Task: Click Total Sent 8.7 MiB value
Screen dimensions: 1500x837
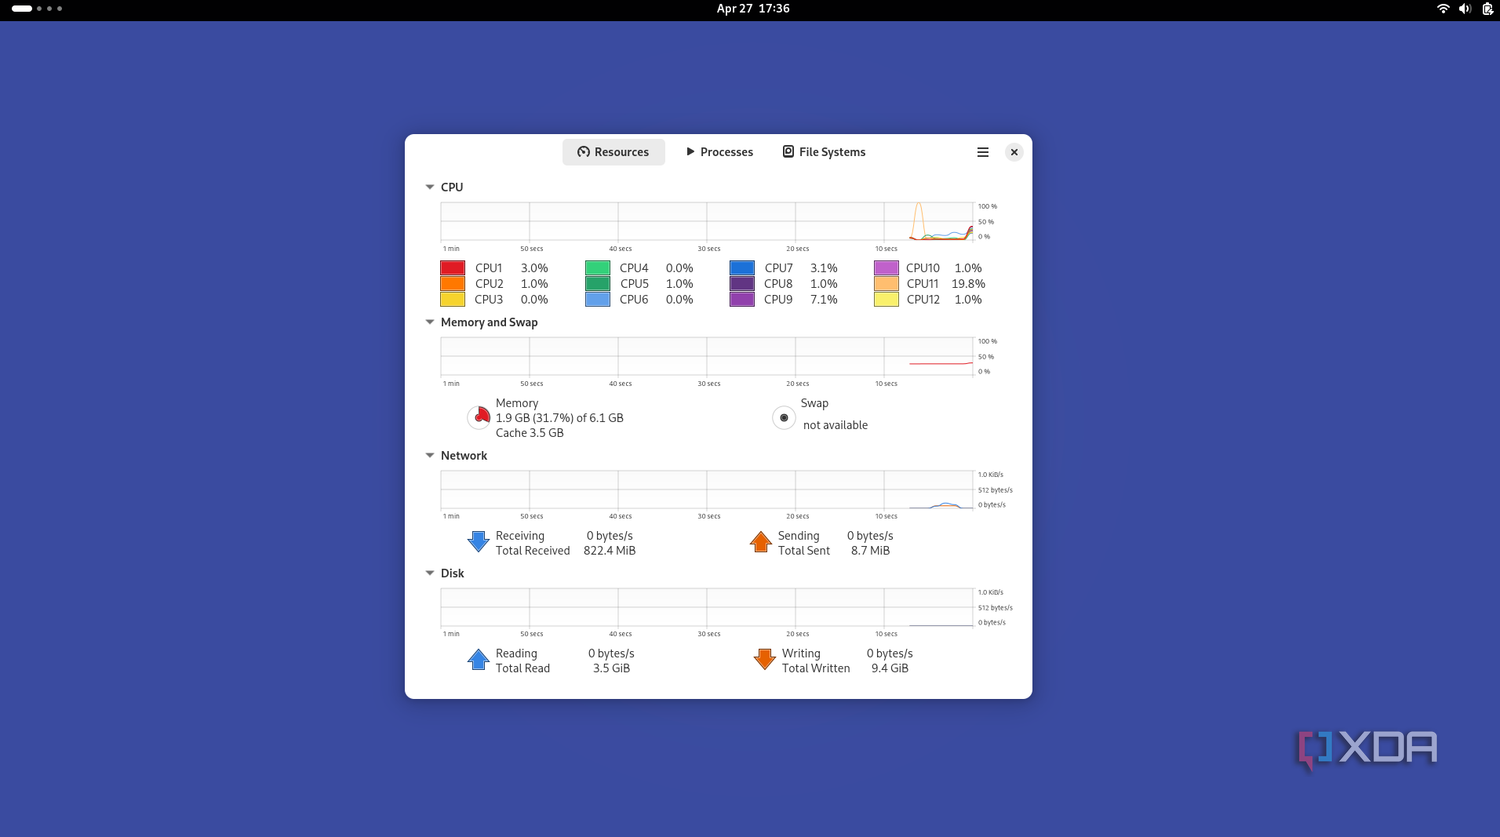Action: click(870, 551)
